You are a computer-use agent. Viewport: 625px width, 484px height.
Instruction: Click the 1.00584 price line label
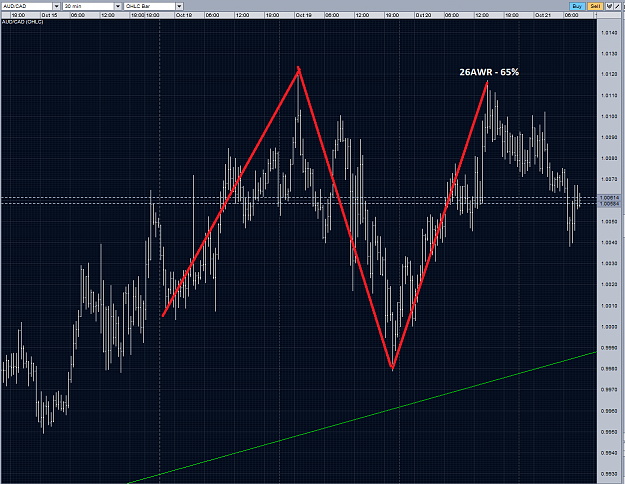(609, 204)
